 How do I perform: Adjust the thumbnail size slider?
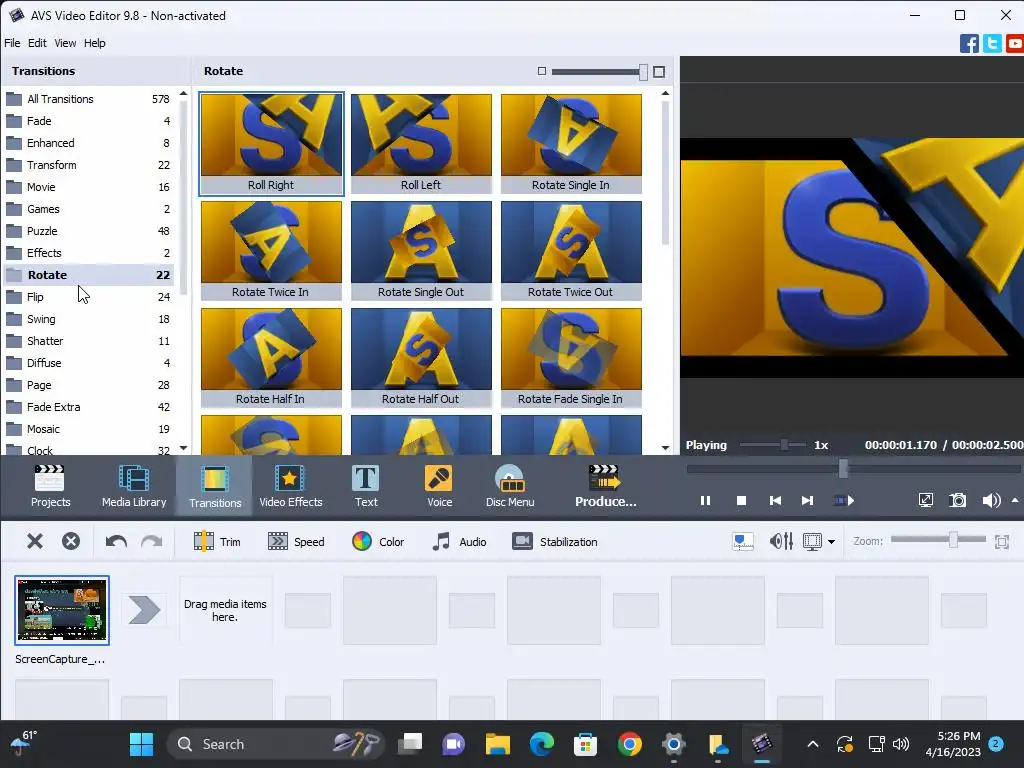click(643, 71)
